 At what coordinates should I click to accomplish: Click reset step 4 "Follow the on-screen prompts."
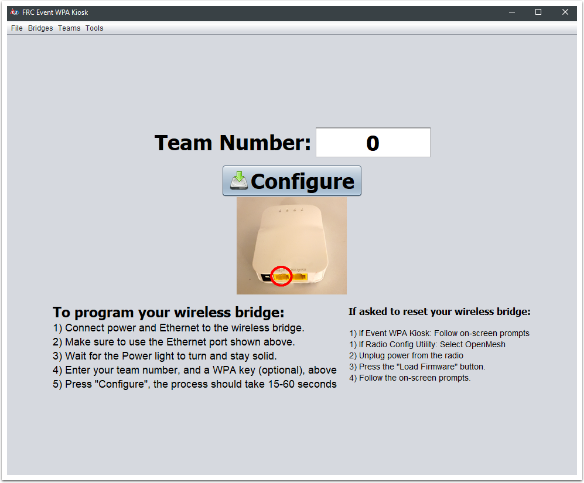410,378
